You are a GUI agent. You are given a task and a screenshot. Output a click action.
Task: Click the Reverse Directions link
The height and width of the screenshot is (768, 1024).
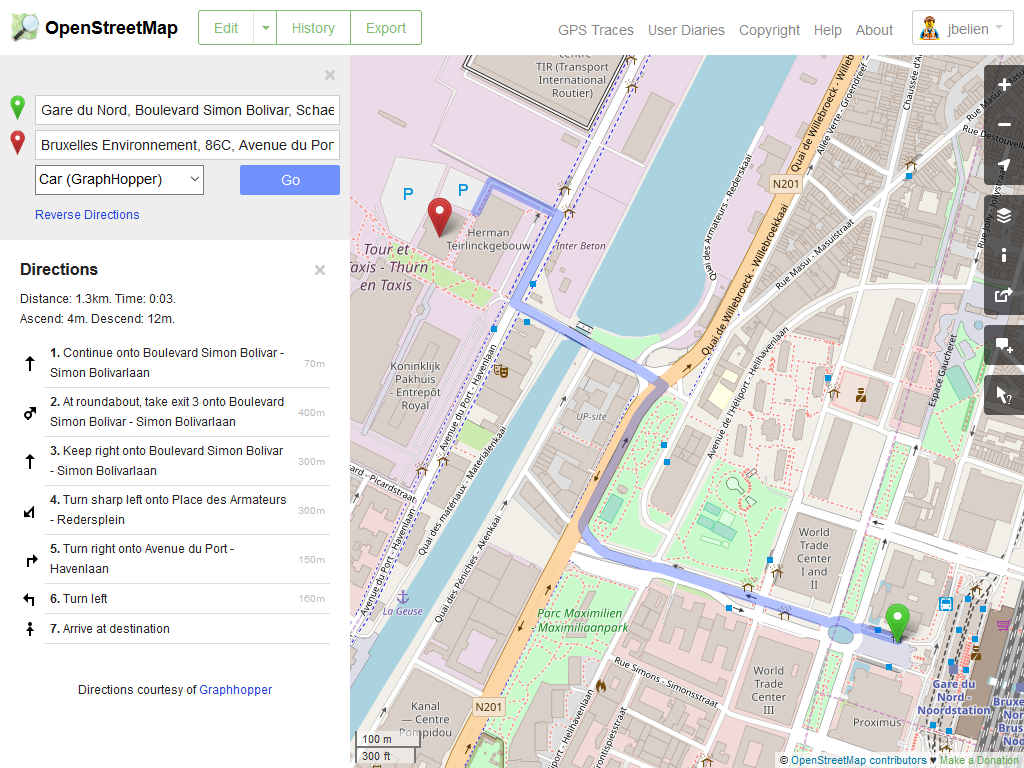(87, 215)
